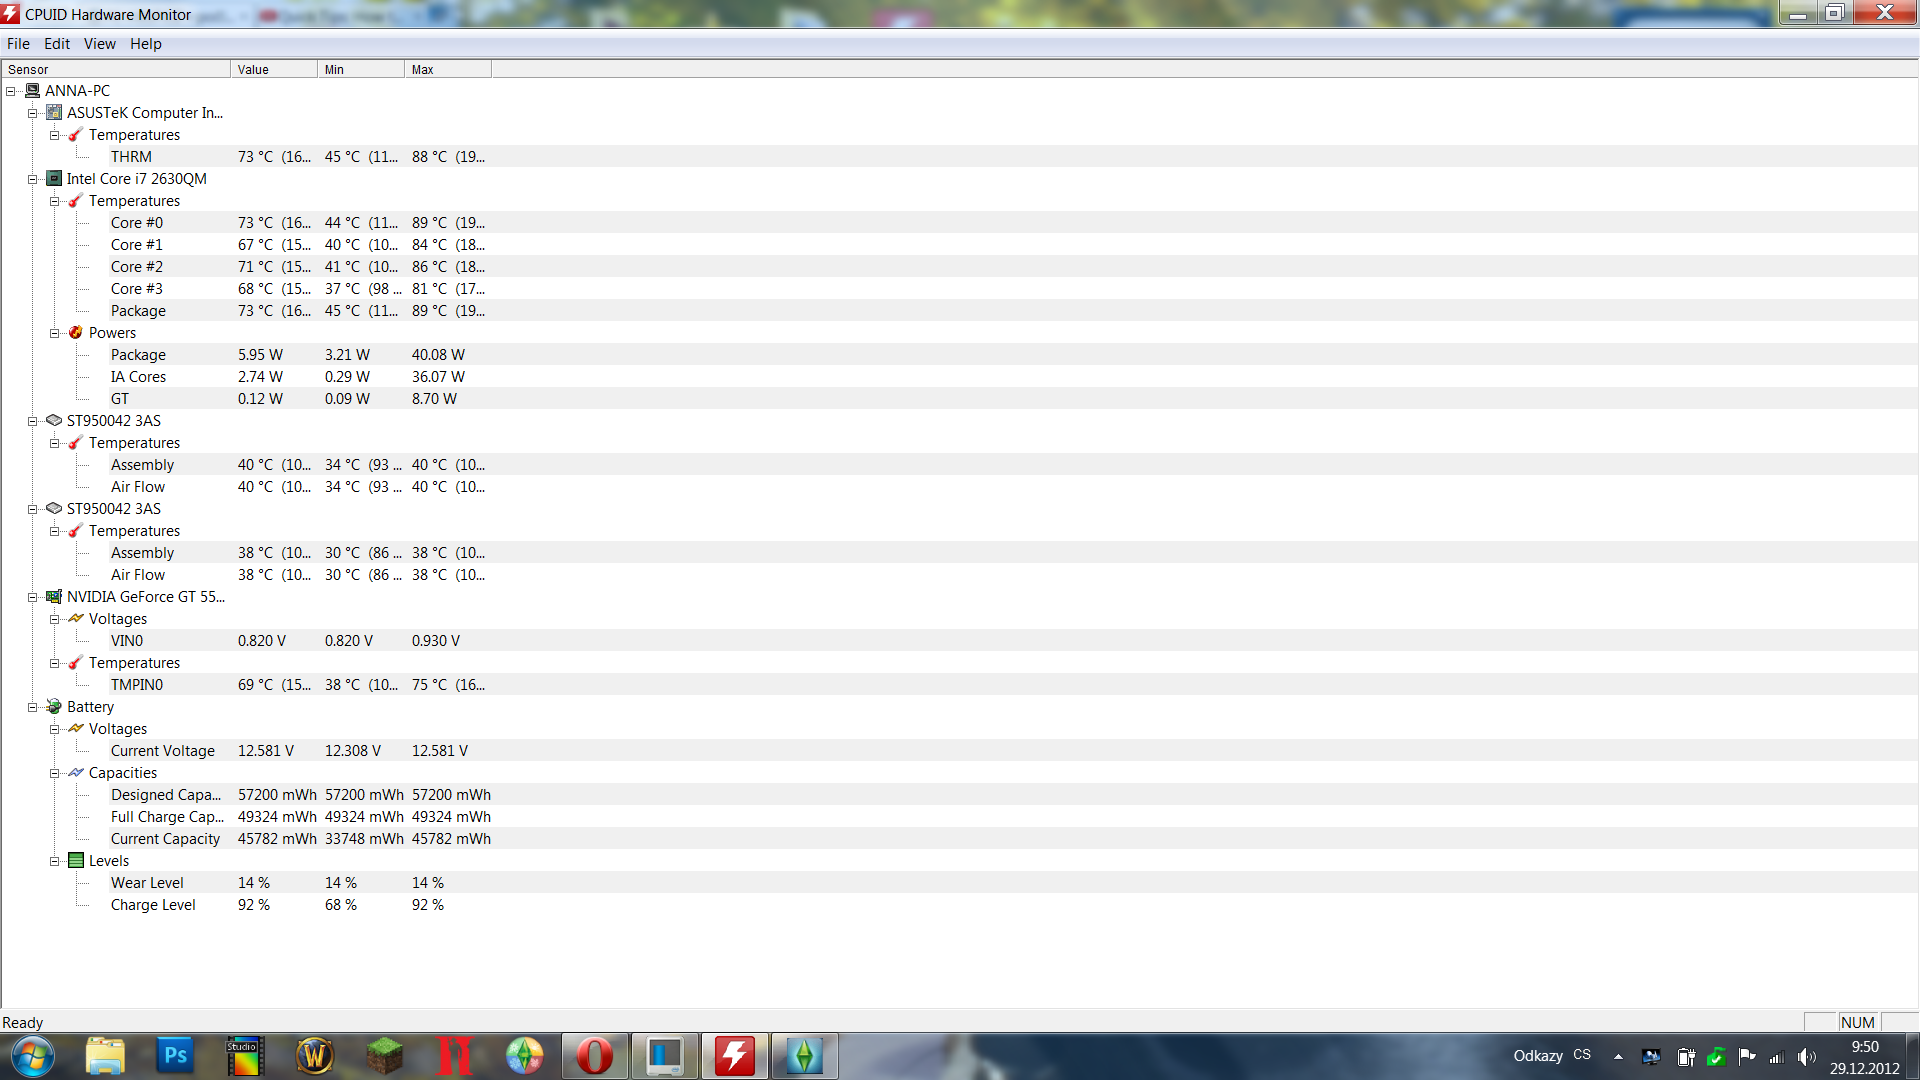Click the NVIDIA GeForce graphics card icon
Image resolution: width=1920 pixels, height=1080 pixels.
[x=54, y=597]
